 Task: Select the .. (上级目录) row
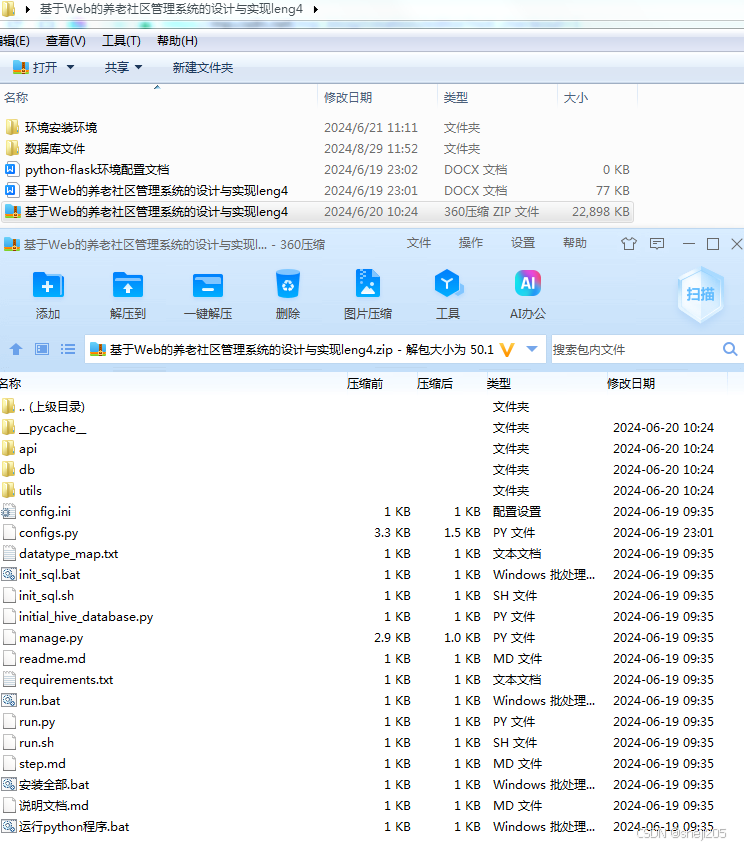(x=372, y=407)
